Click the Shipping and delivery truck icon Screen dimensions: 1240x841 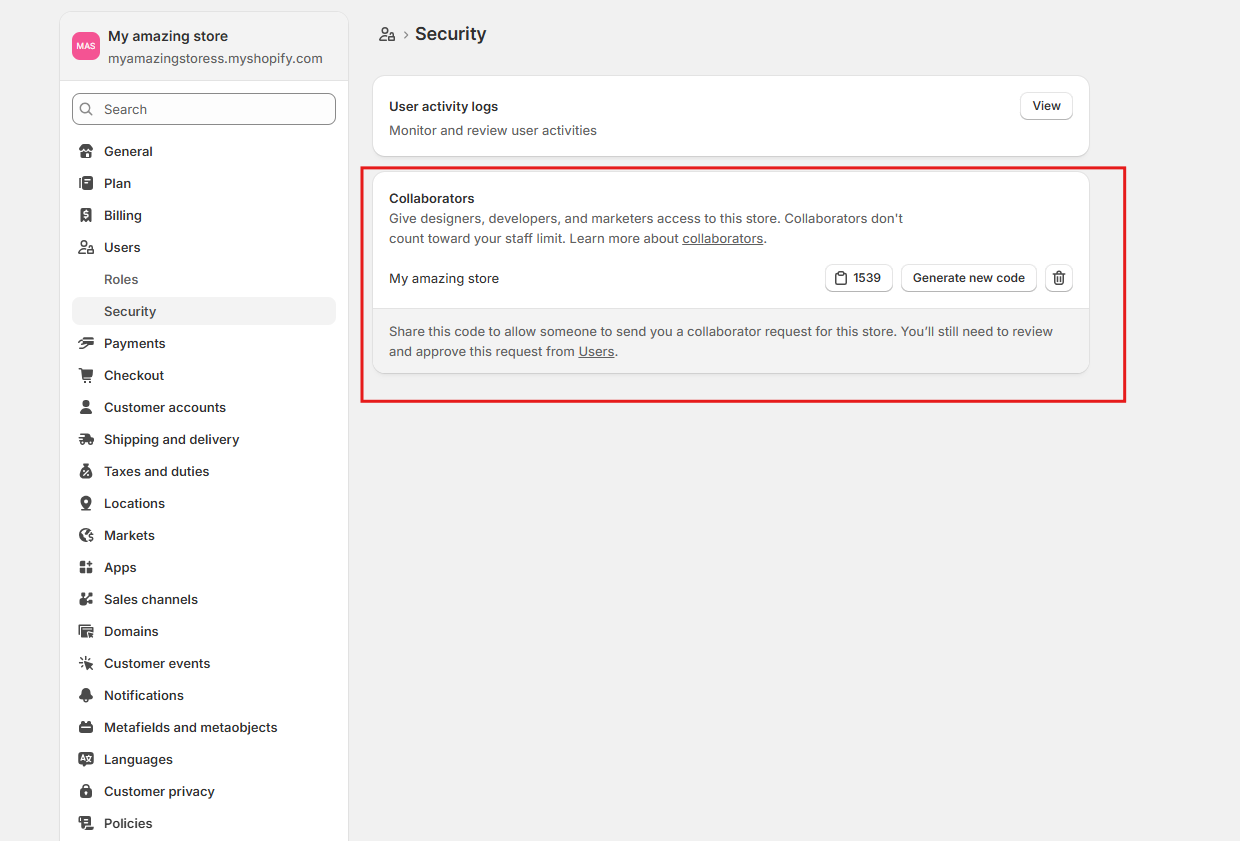(x=86, y=439)
